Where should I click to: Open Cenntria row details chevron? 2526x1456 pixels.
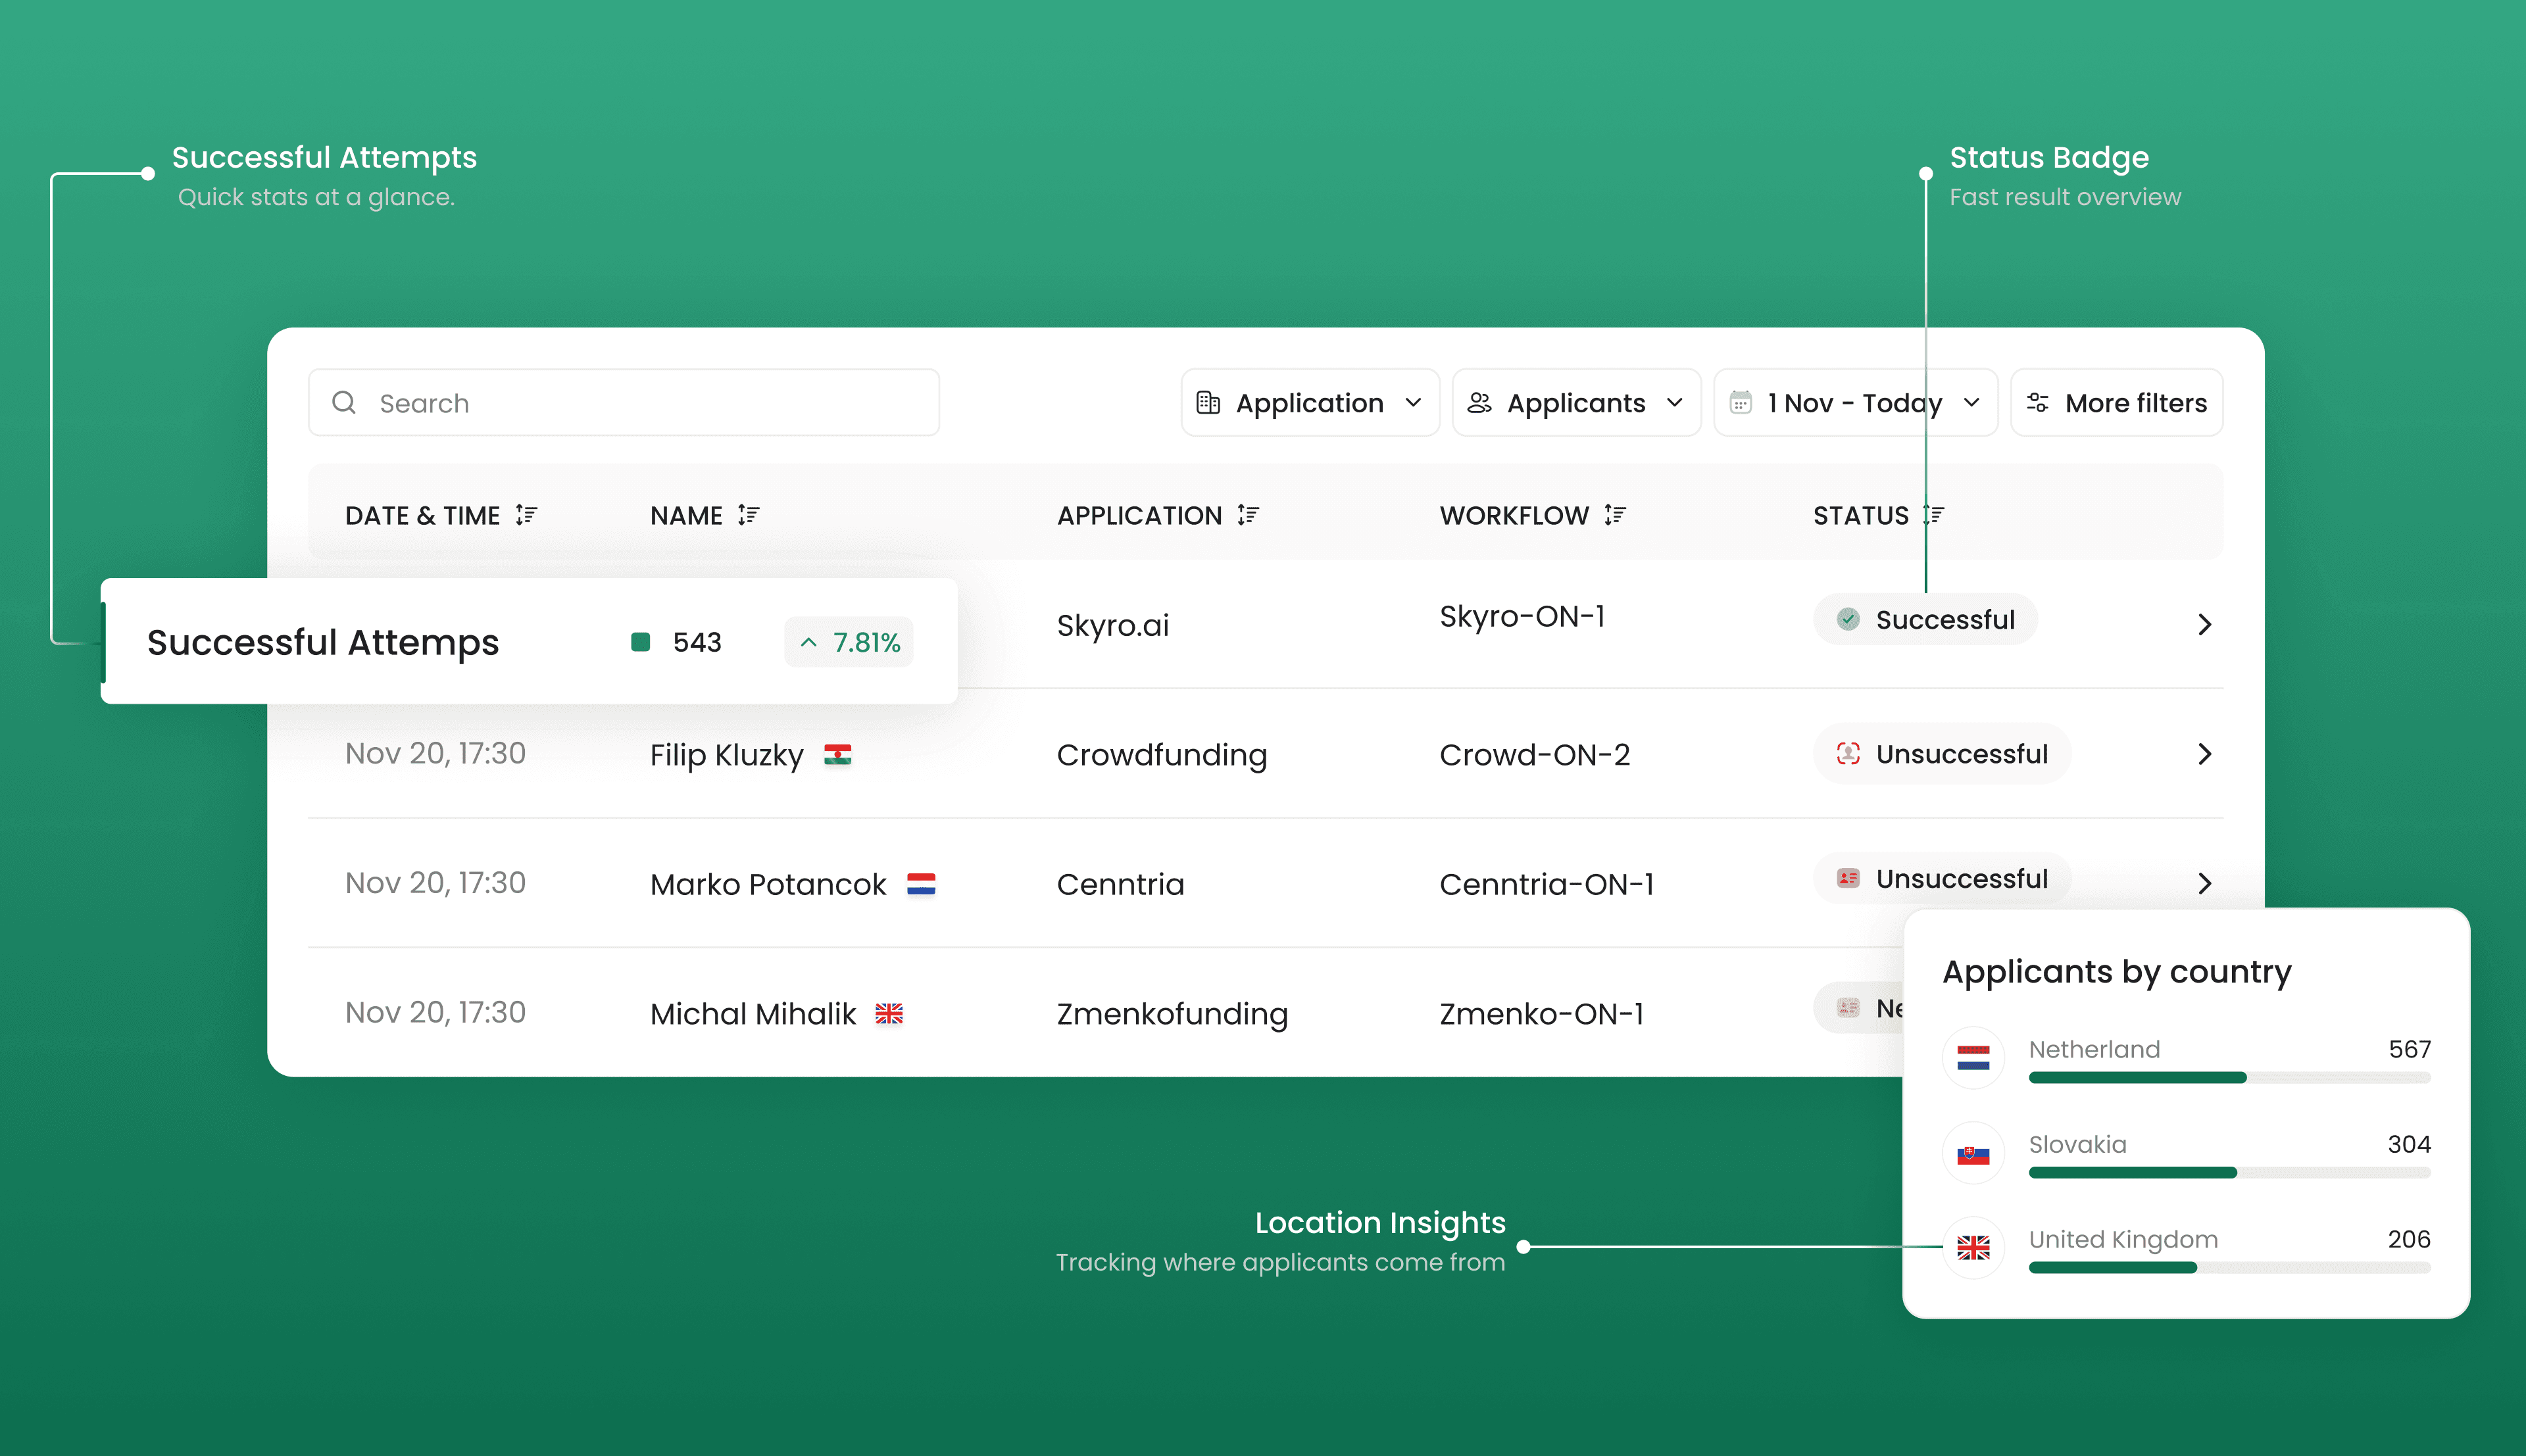2204,883
